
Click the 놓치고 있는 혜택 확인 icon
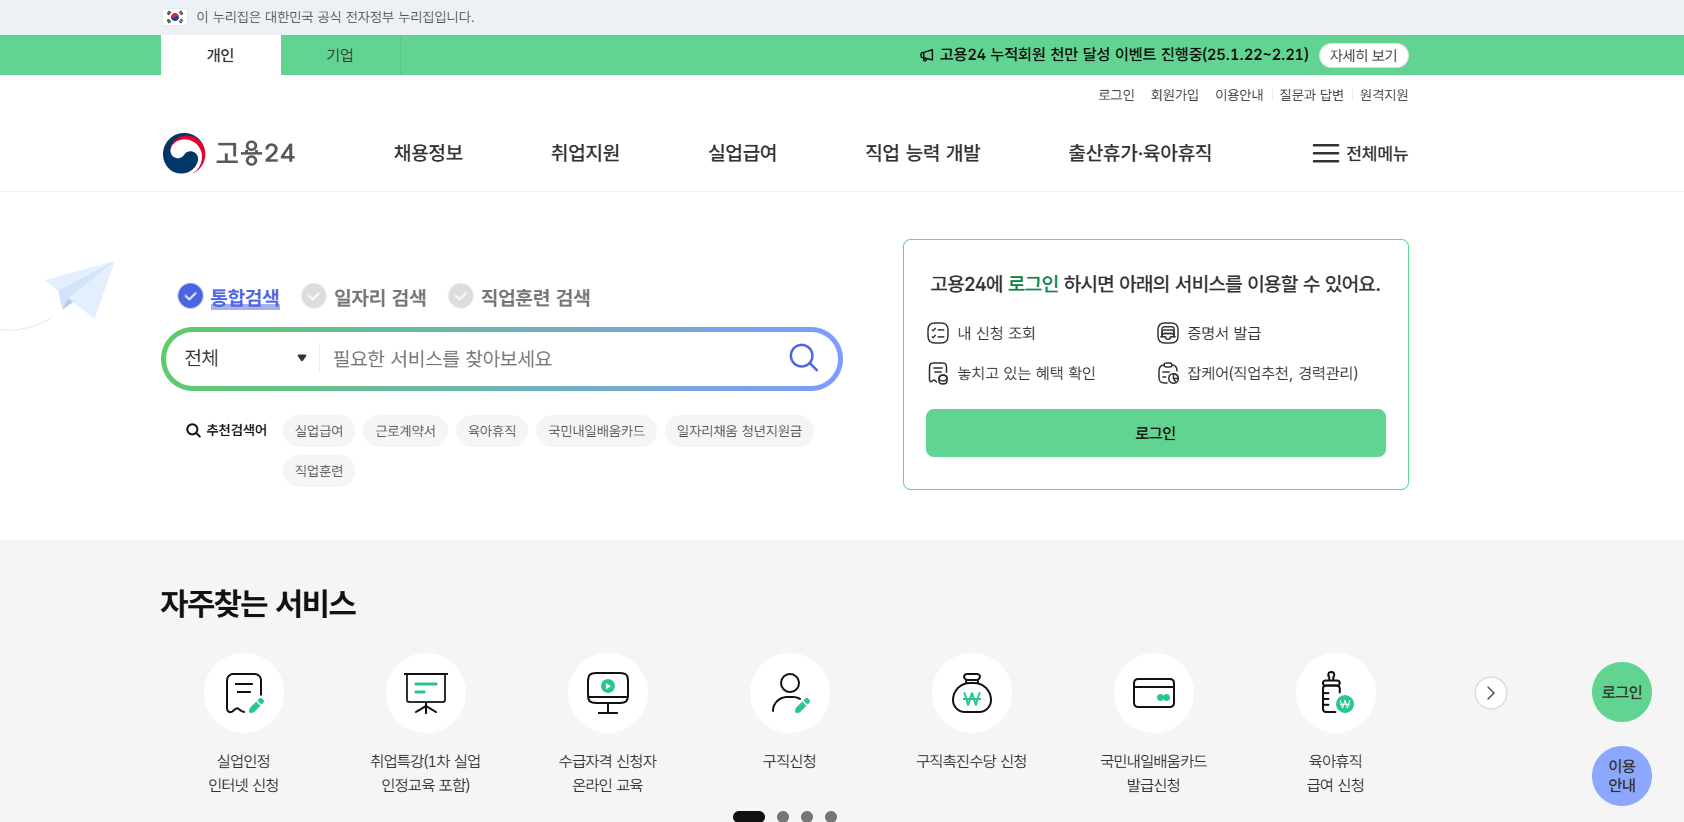[x=937, y=373]
